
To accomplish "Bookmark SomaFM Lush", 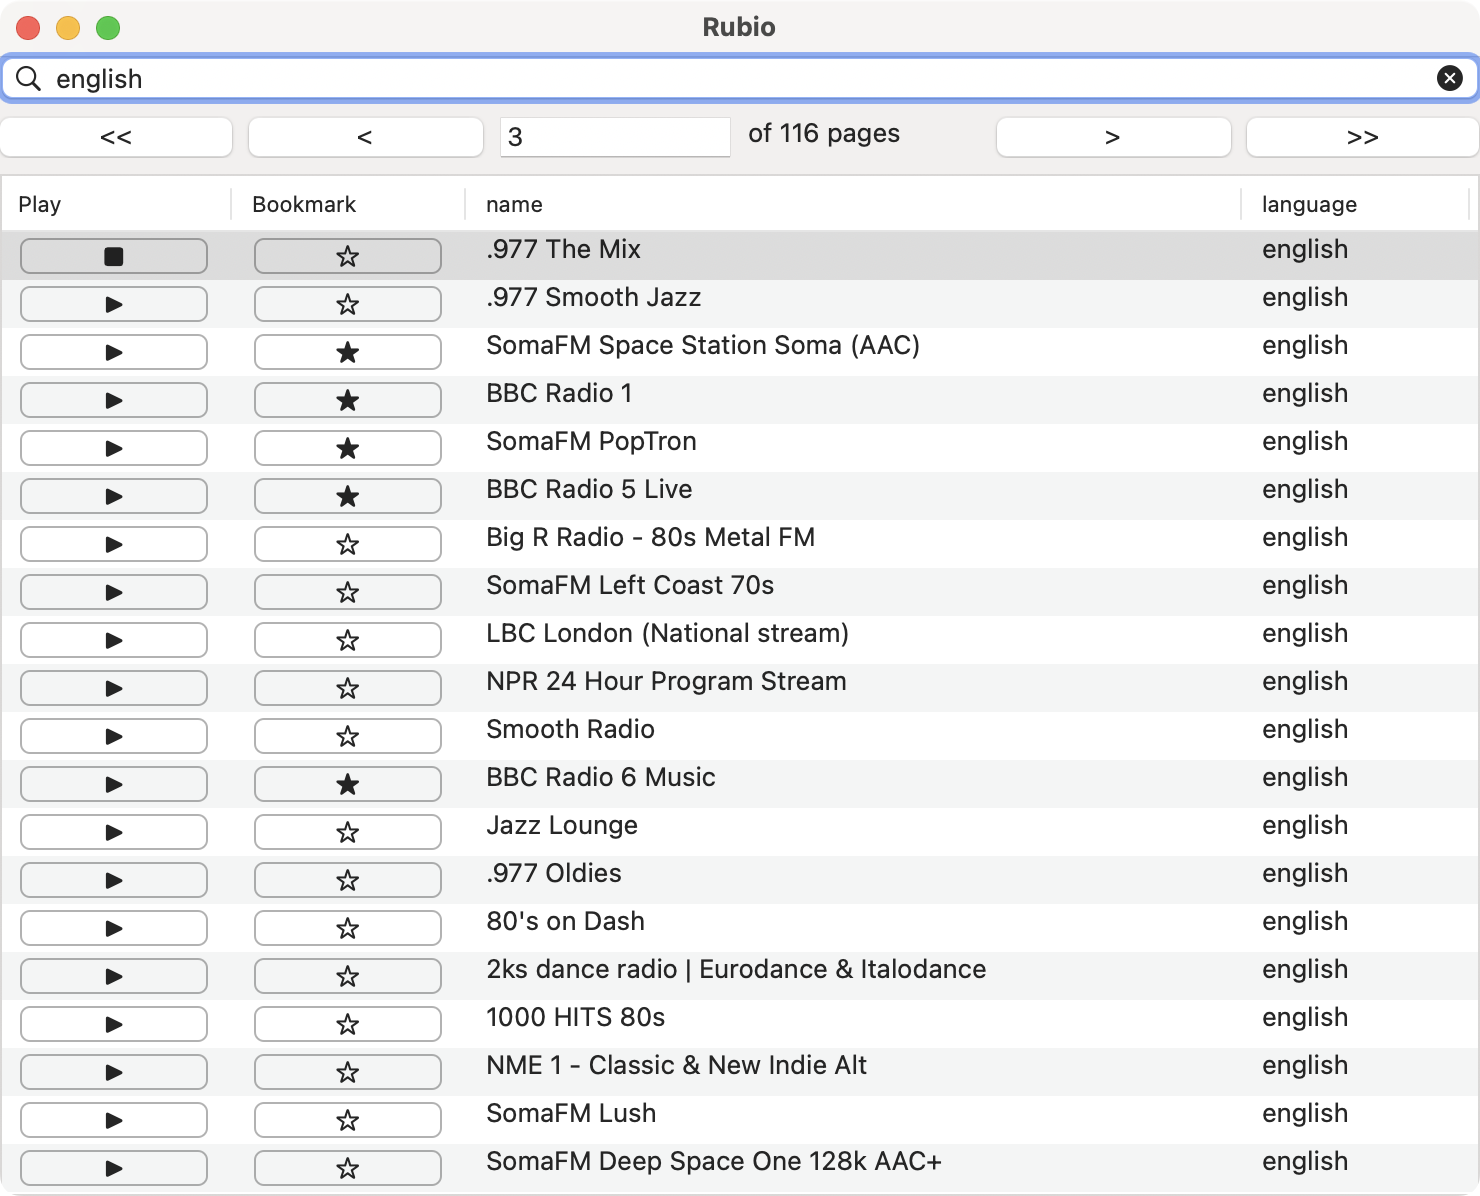I will 348,1120.
